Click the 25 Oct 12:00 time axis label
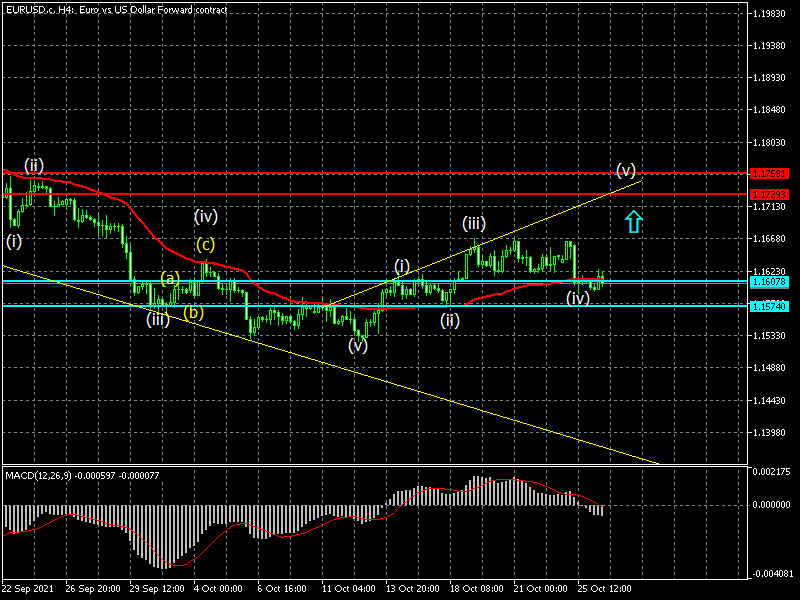Image resolution: width=800 pixels, height=600 pixels. tap(603, 588)
